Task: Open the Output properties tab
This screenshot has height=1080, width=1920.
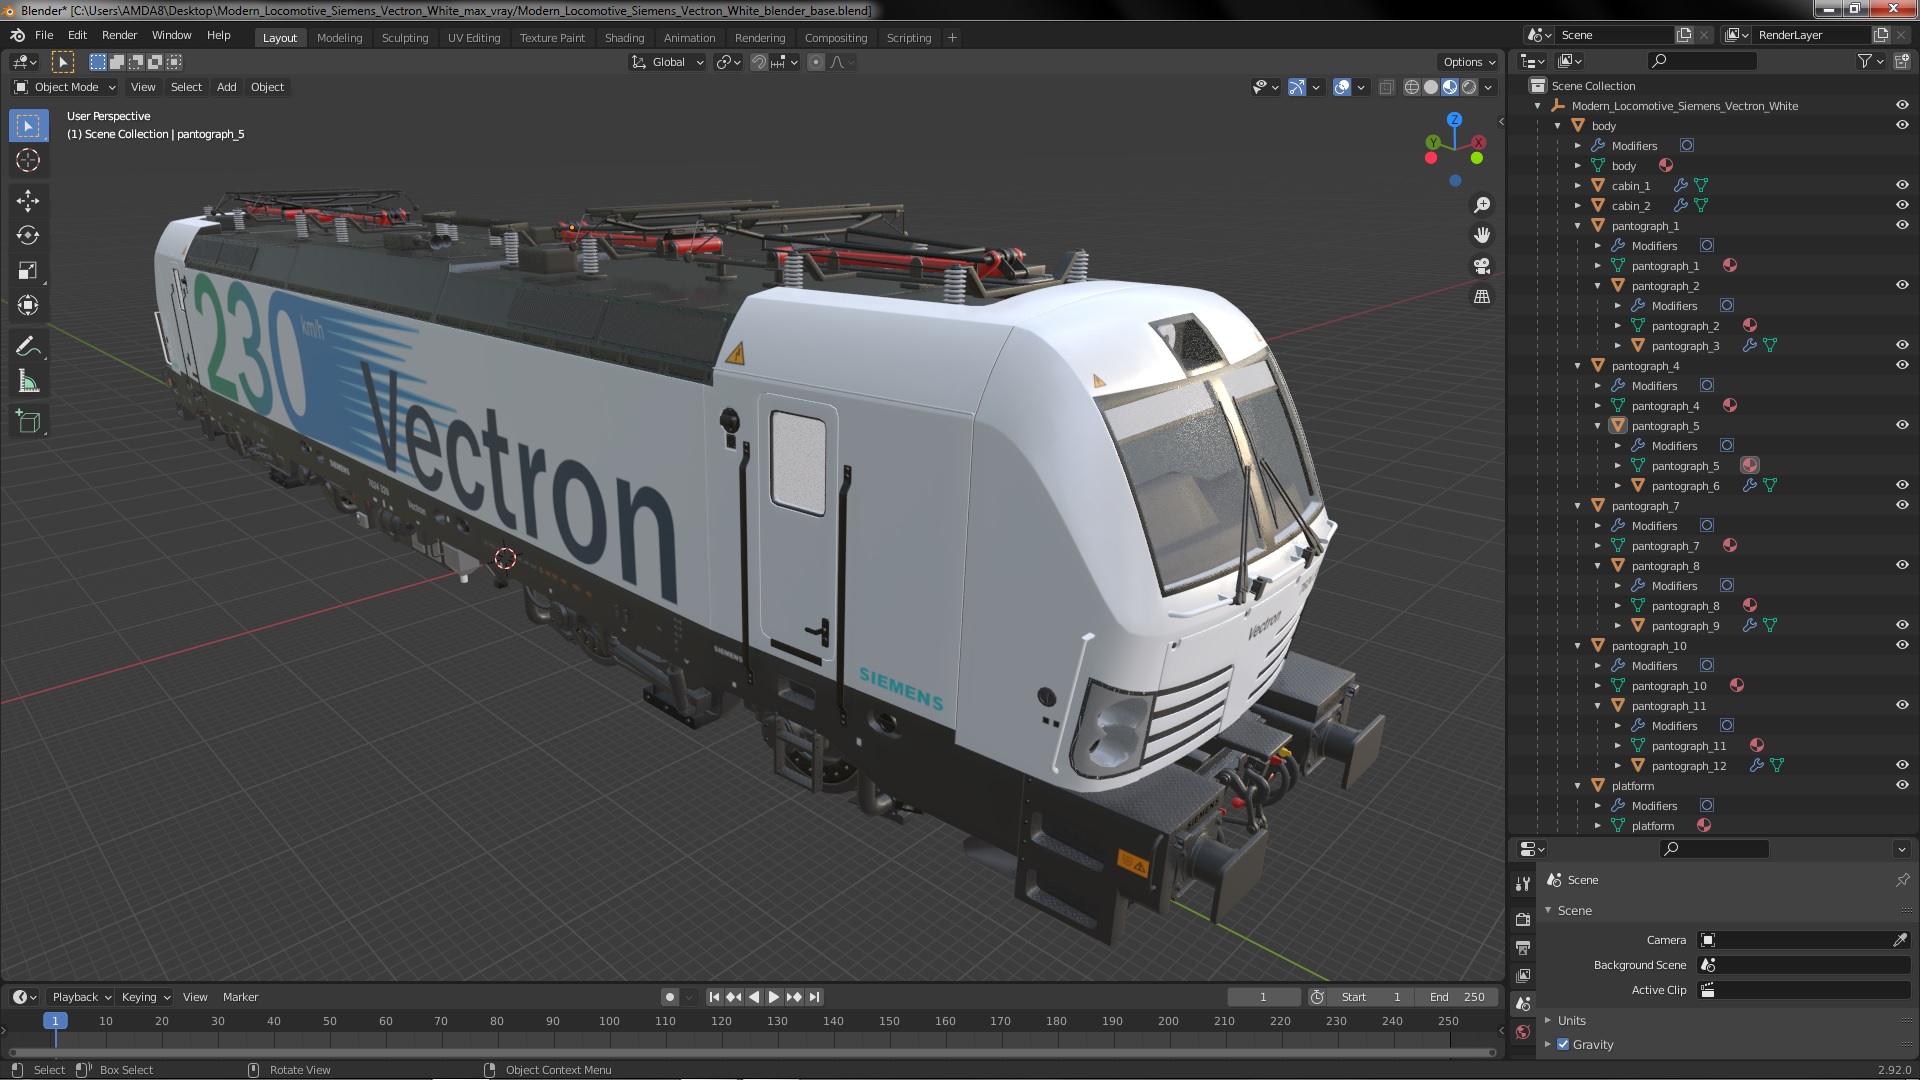Action: pyautogui.click(x=1523, y=947)
